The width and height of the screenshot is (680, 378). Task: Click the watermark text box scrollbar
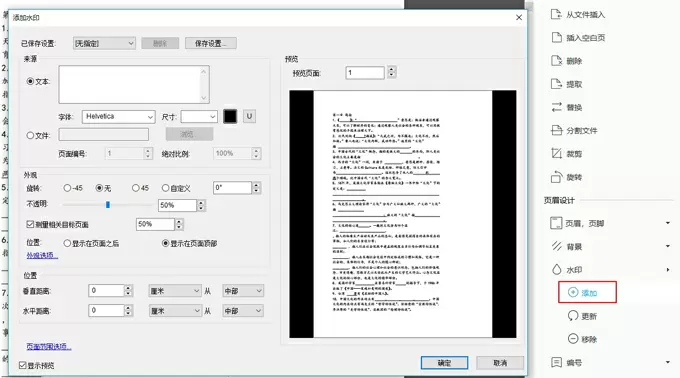pos(204,85)
